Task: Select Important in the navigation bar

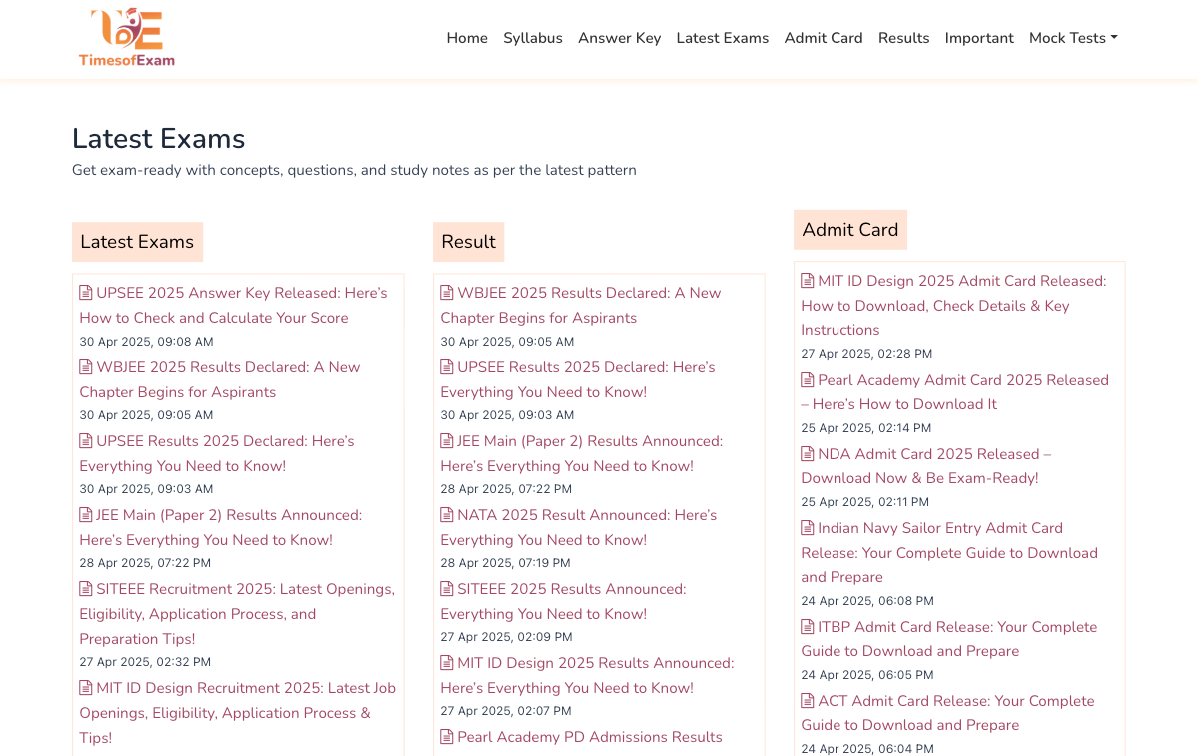Action: (x=979, y=38)
